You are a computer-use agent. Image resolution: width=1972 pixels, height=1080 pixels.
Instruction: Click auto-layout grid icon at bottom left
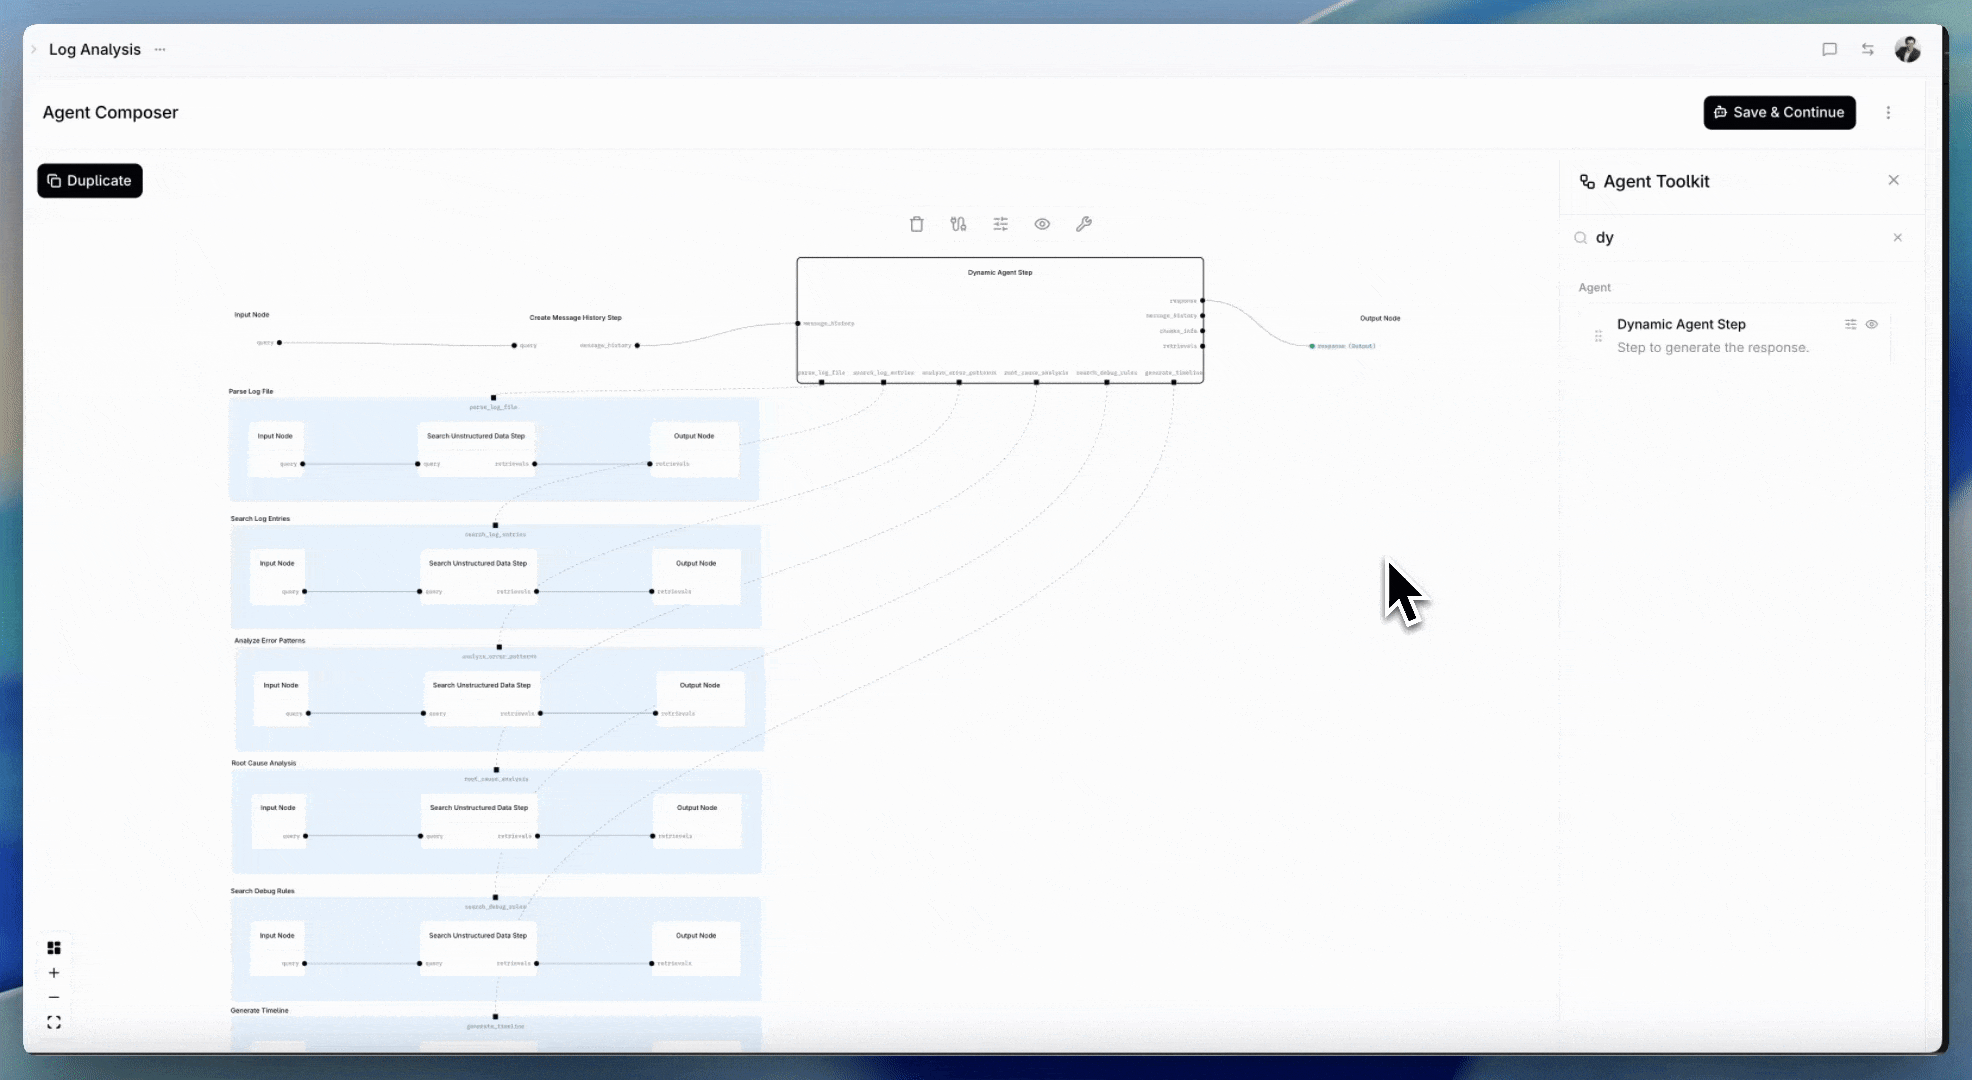(54, 948)
